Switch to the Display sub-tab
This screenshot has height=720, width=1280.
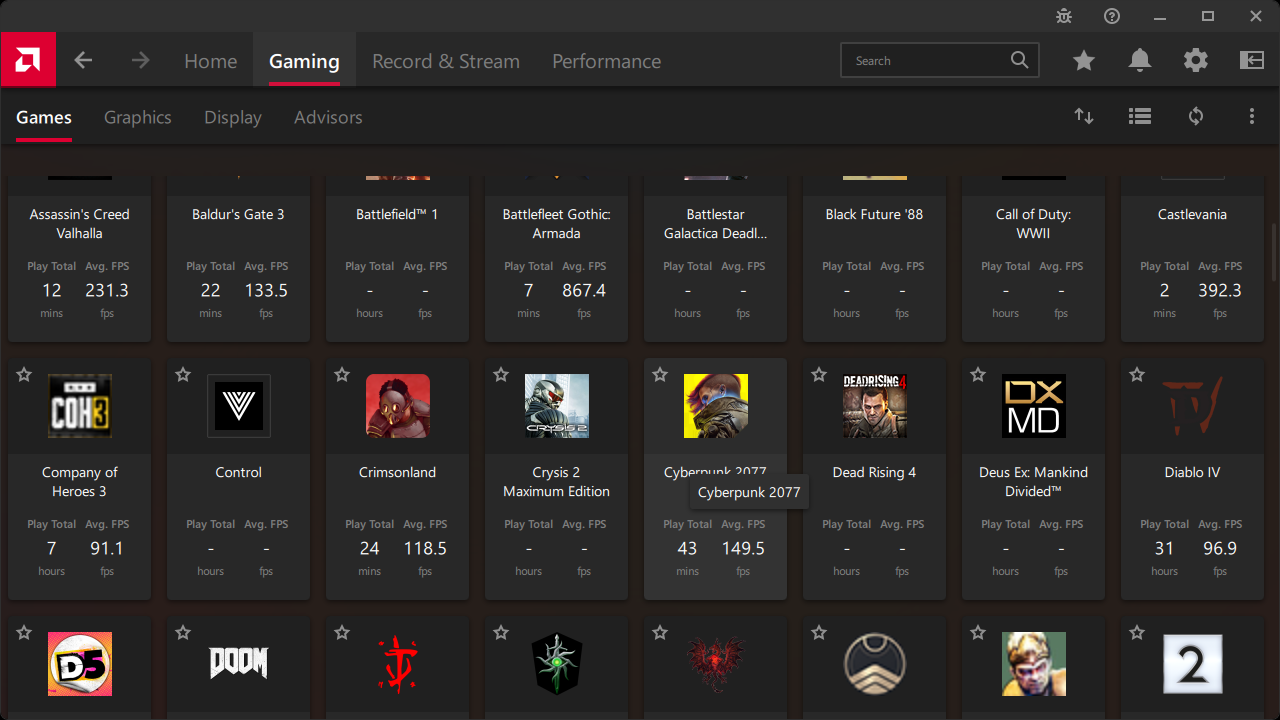[233, 117]
